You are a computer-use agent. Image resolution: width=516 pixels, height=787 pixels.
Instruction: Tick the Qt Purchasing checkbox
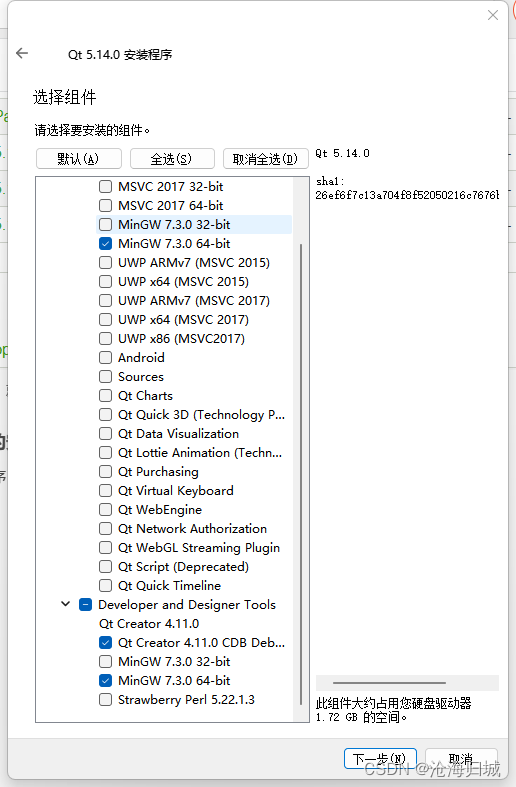(105, 472)
